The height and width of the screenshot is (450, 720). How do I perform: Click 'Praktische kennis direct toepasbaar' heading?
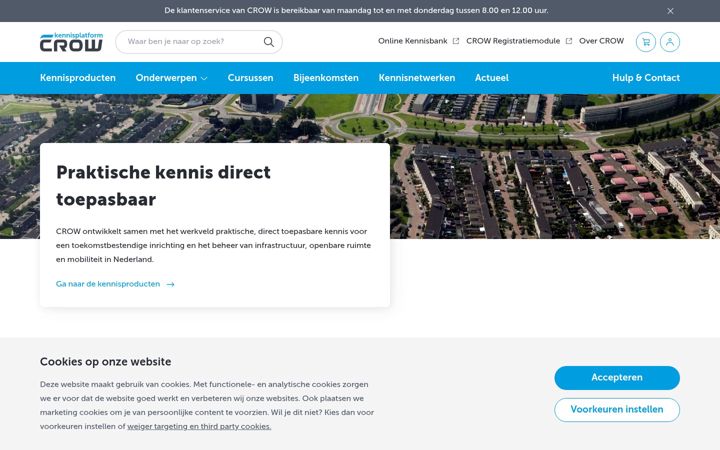(x=163, y=186)
